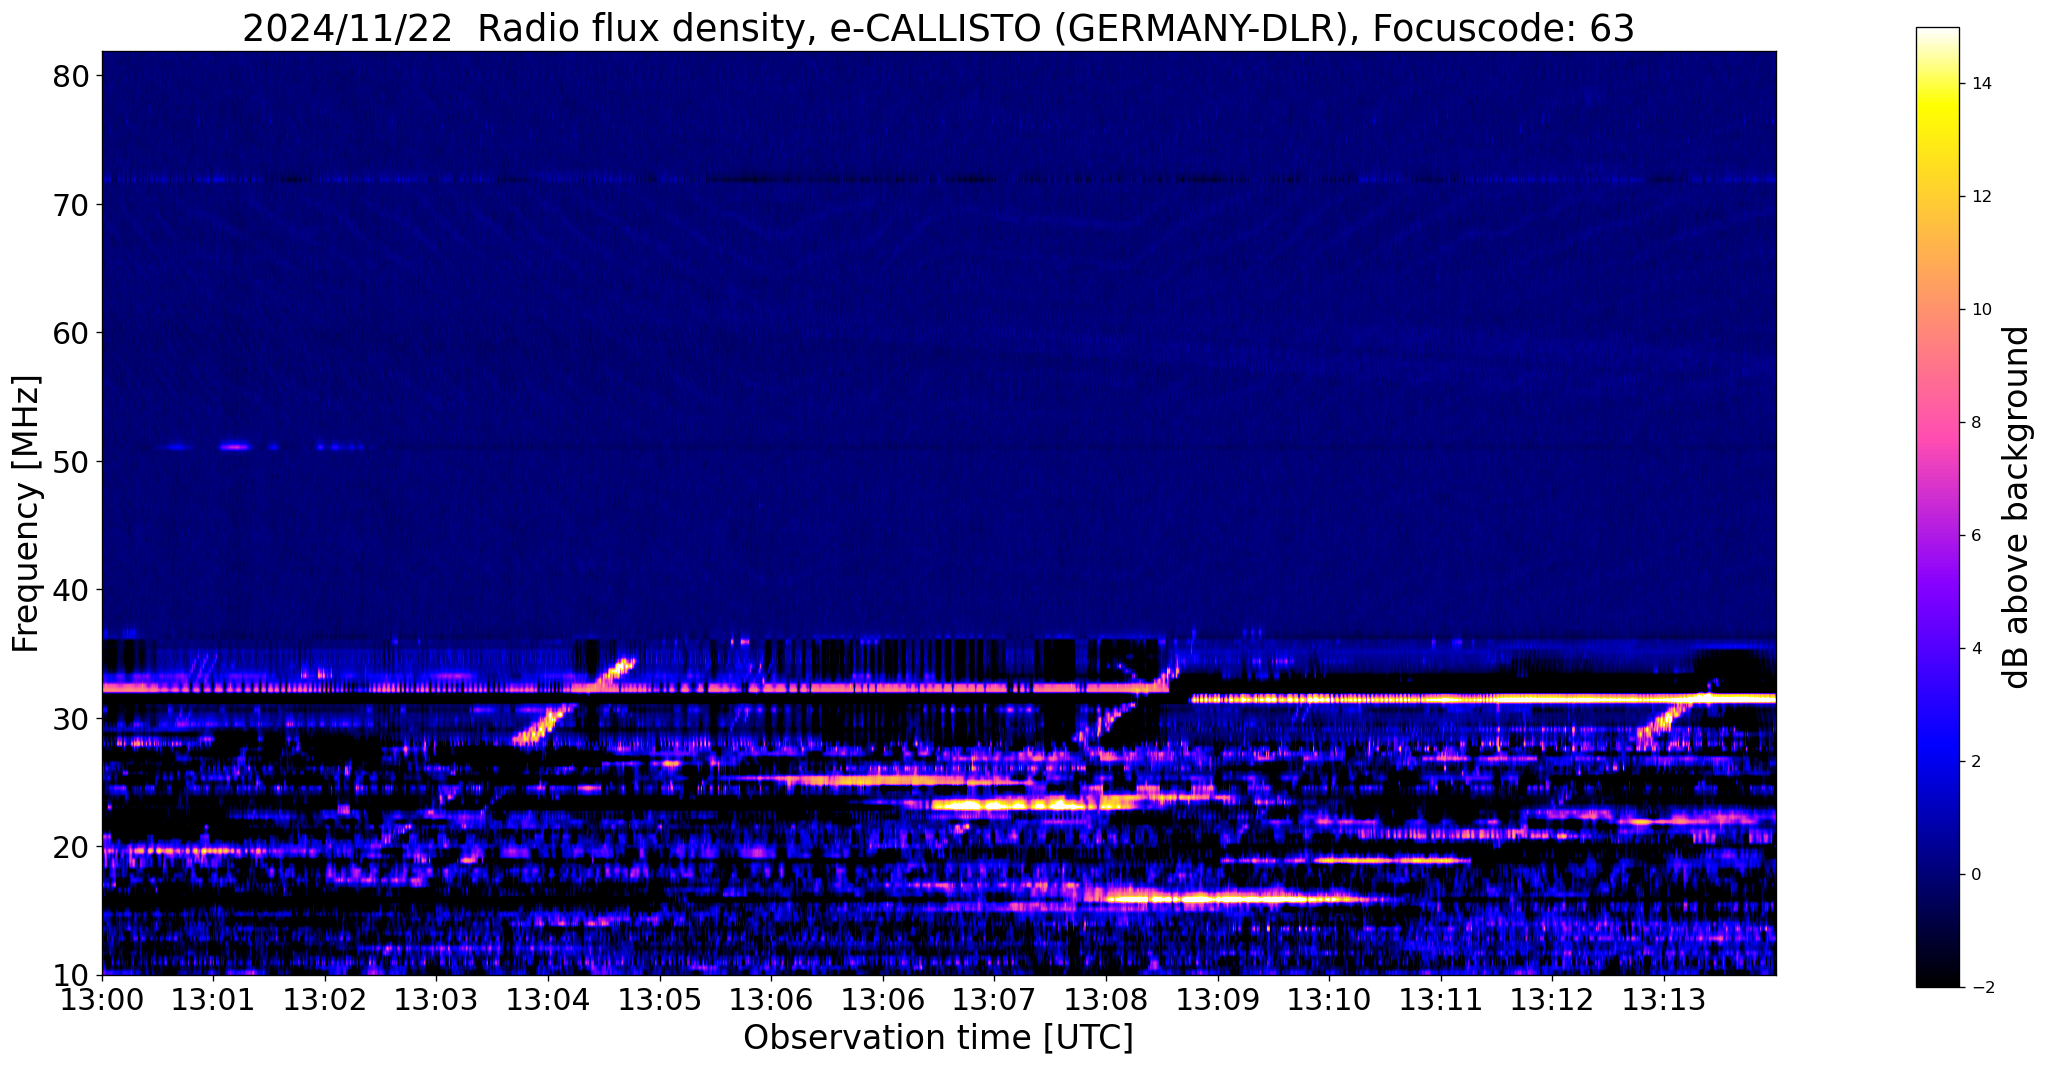Select the 13:10 time tick label

[1330, 1000]
